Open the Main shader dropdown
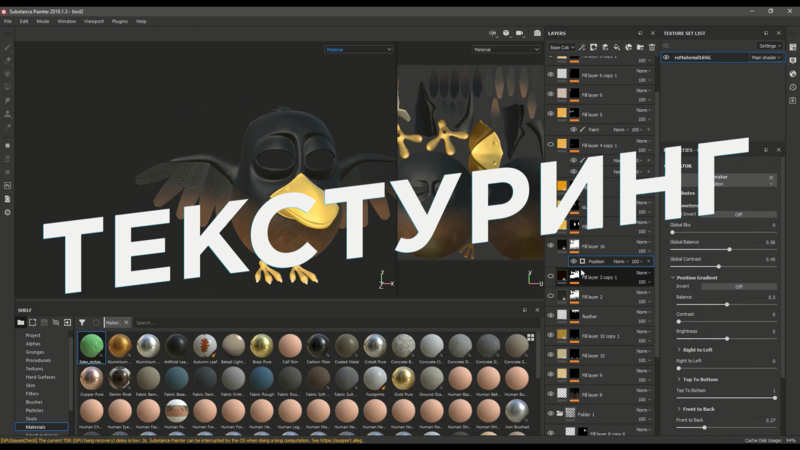Viewport: 800px width, 450px height. [766, 58]
